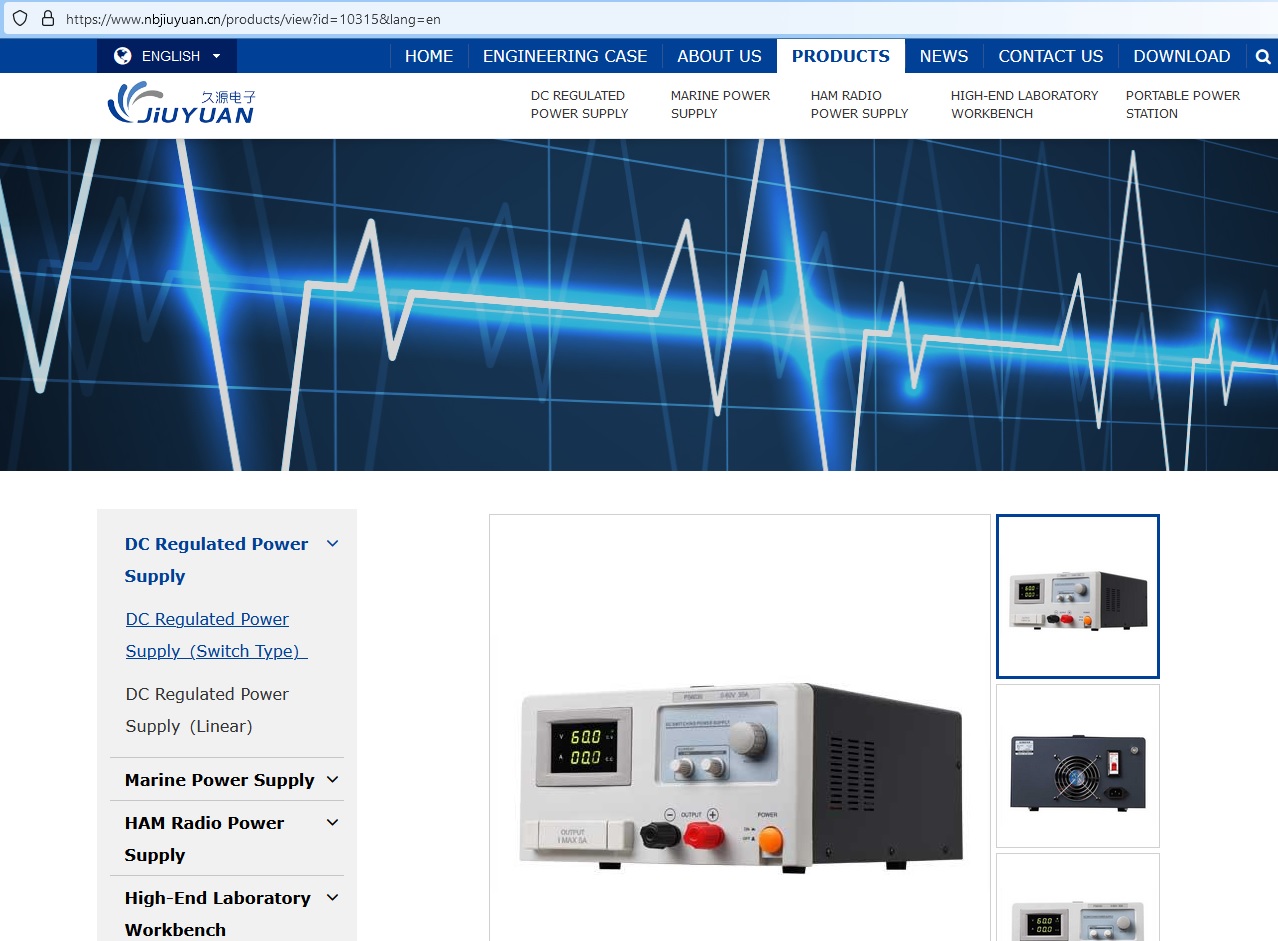The image size is (1278, 941).
Task: Click the Jiuyuan logo
Action: point(182,104)
